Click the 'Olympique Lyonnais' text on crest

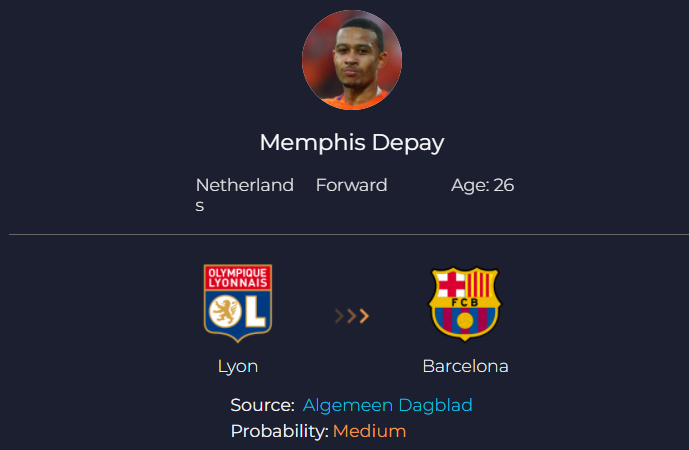point(238,277)
